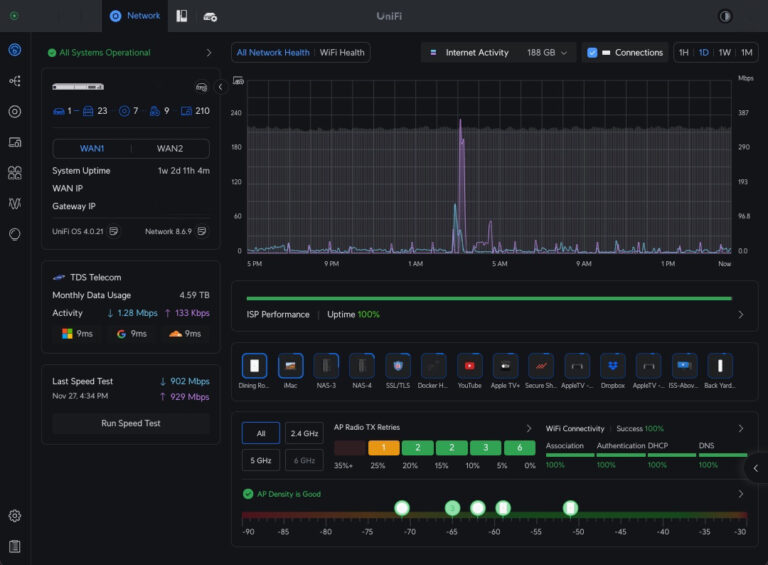Select the 1W time range

(x=724, y=52)
